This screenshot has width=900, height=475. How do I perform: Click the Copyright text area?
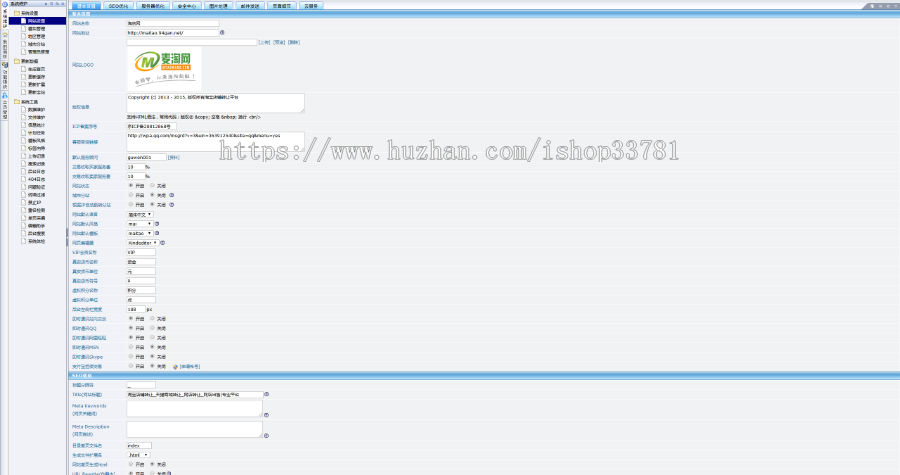point(215,103)
